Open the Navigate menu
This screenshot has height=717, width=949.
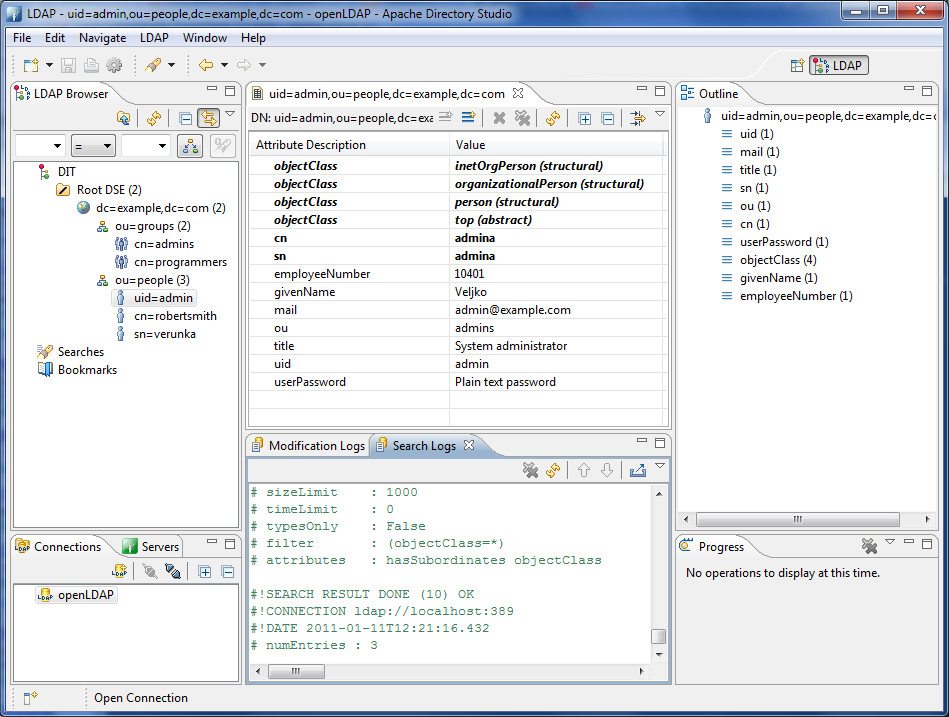click(102, 38)
